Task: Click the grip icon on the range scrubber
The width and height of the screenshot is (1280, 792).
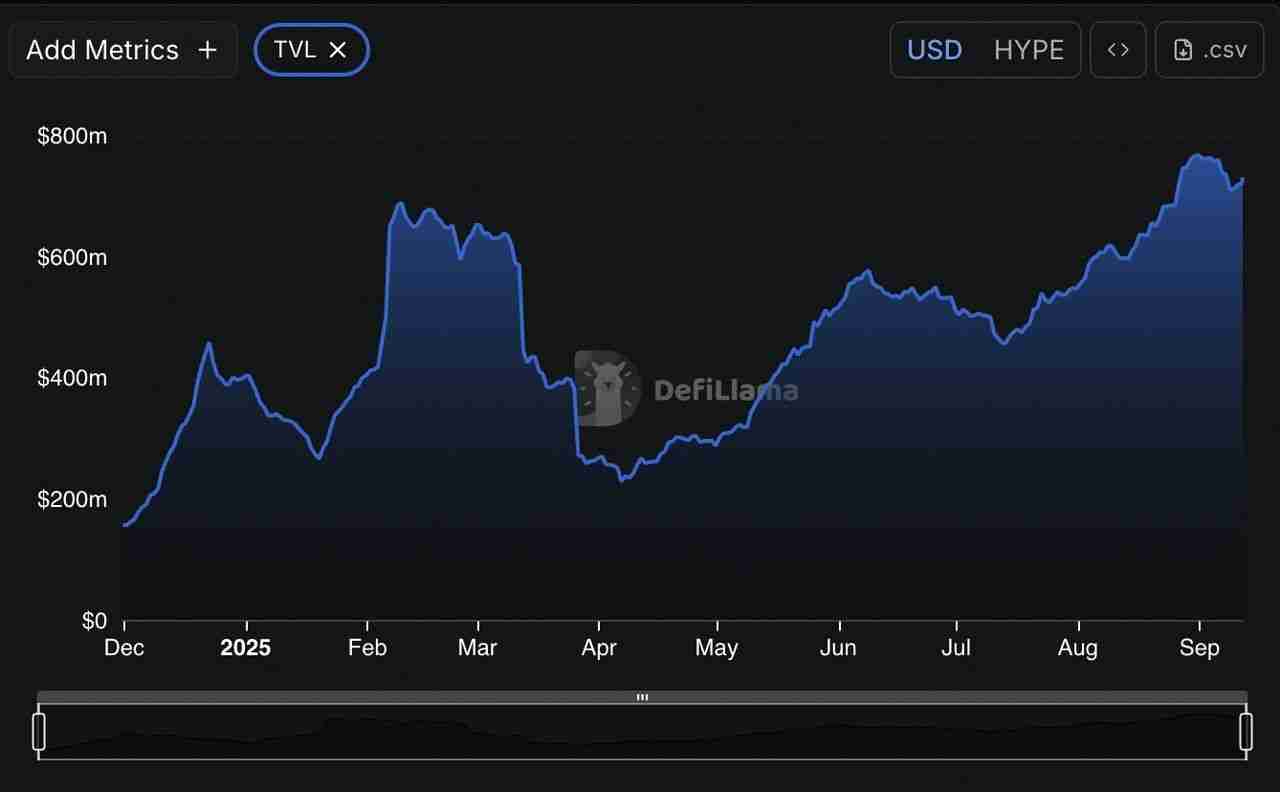Action: (641, 697)
